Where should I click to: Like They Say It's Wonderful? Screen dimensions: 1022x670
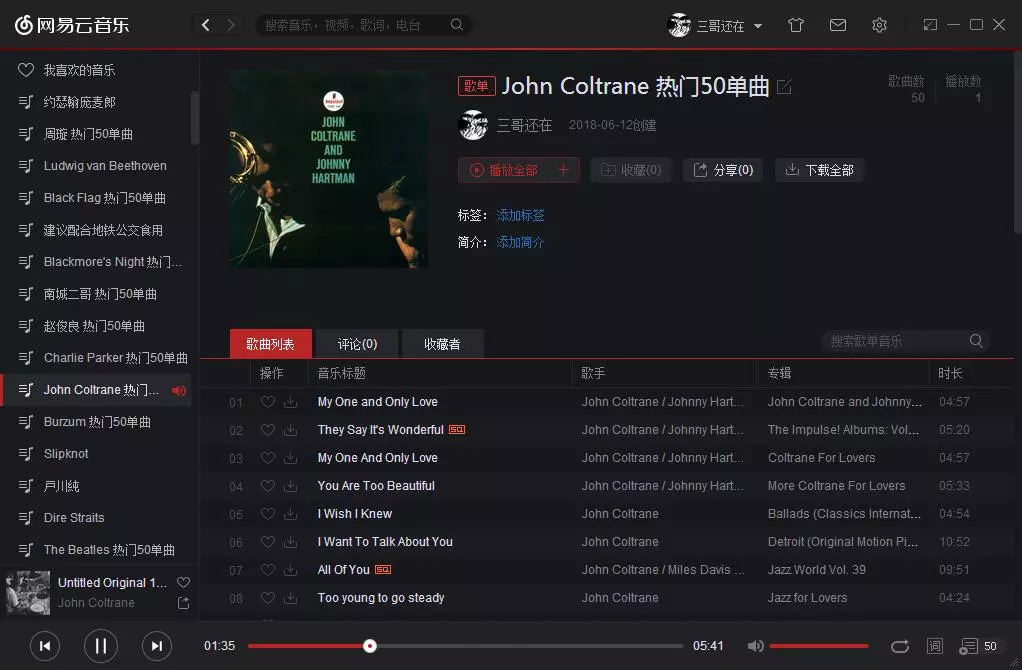click(x=268, y=430)
